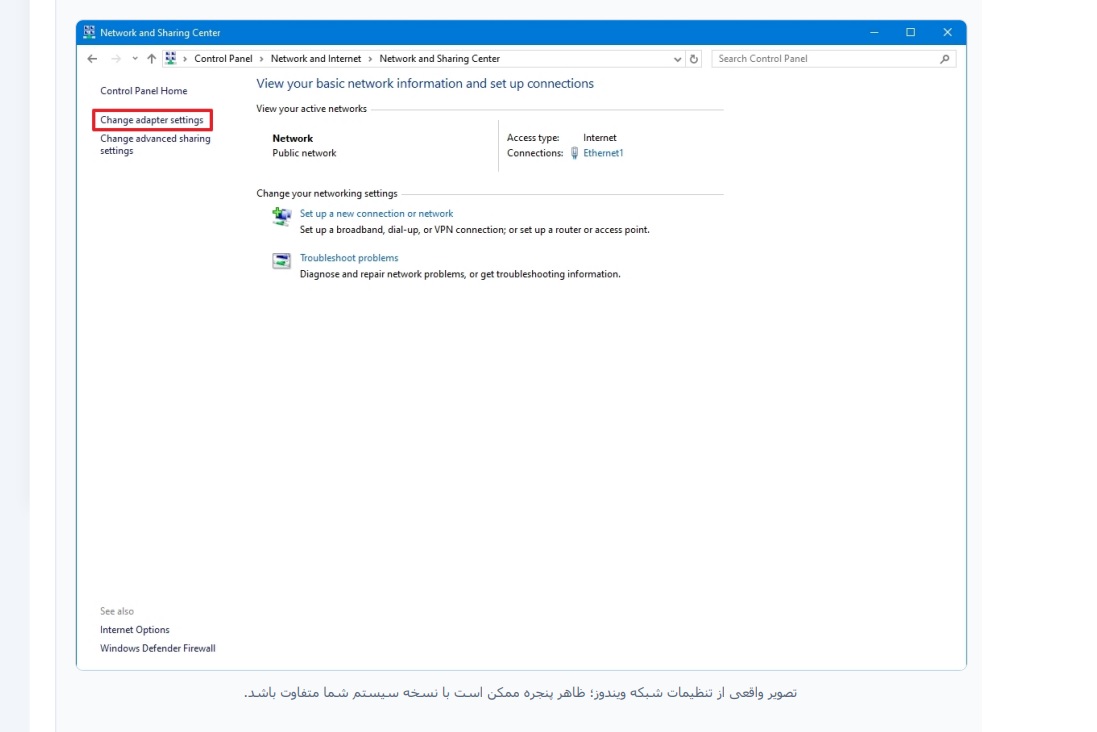
Task: Select Network and Internet breadcrumb
Action: point(316,59)
